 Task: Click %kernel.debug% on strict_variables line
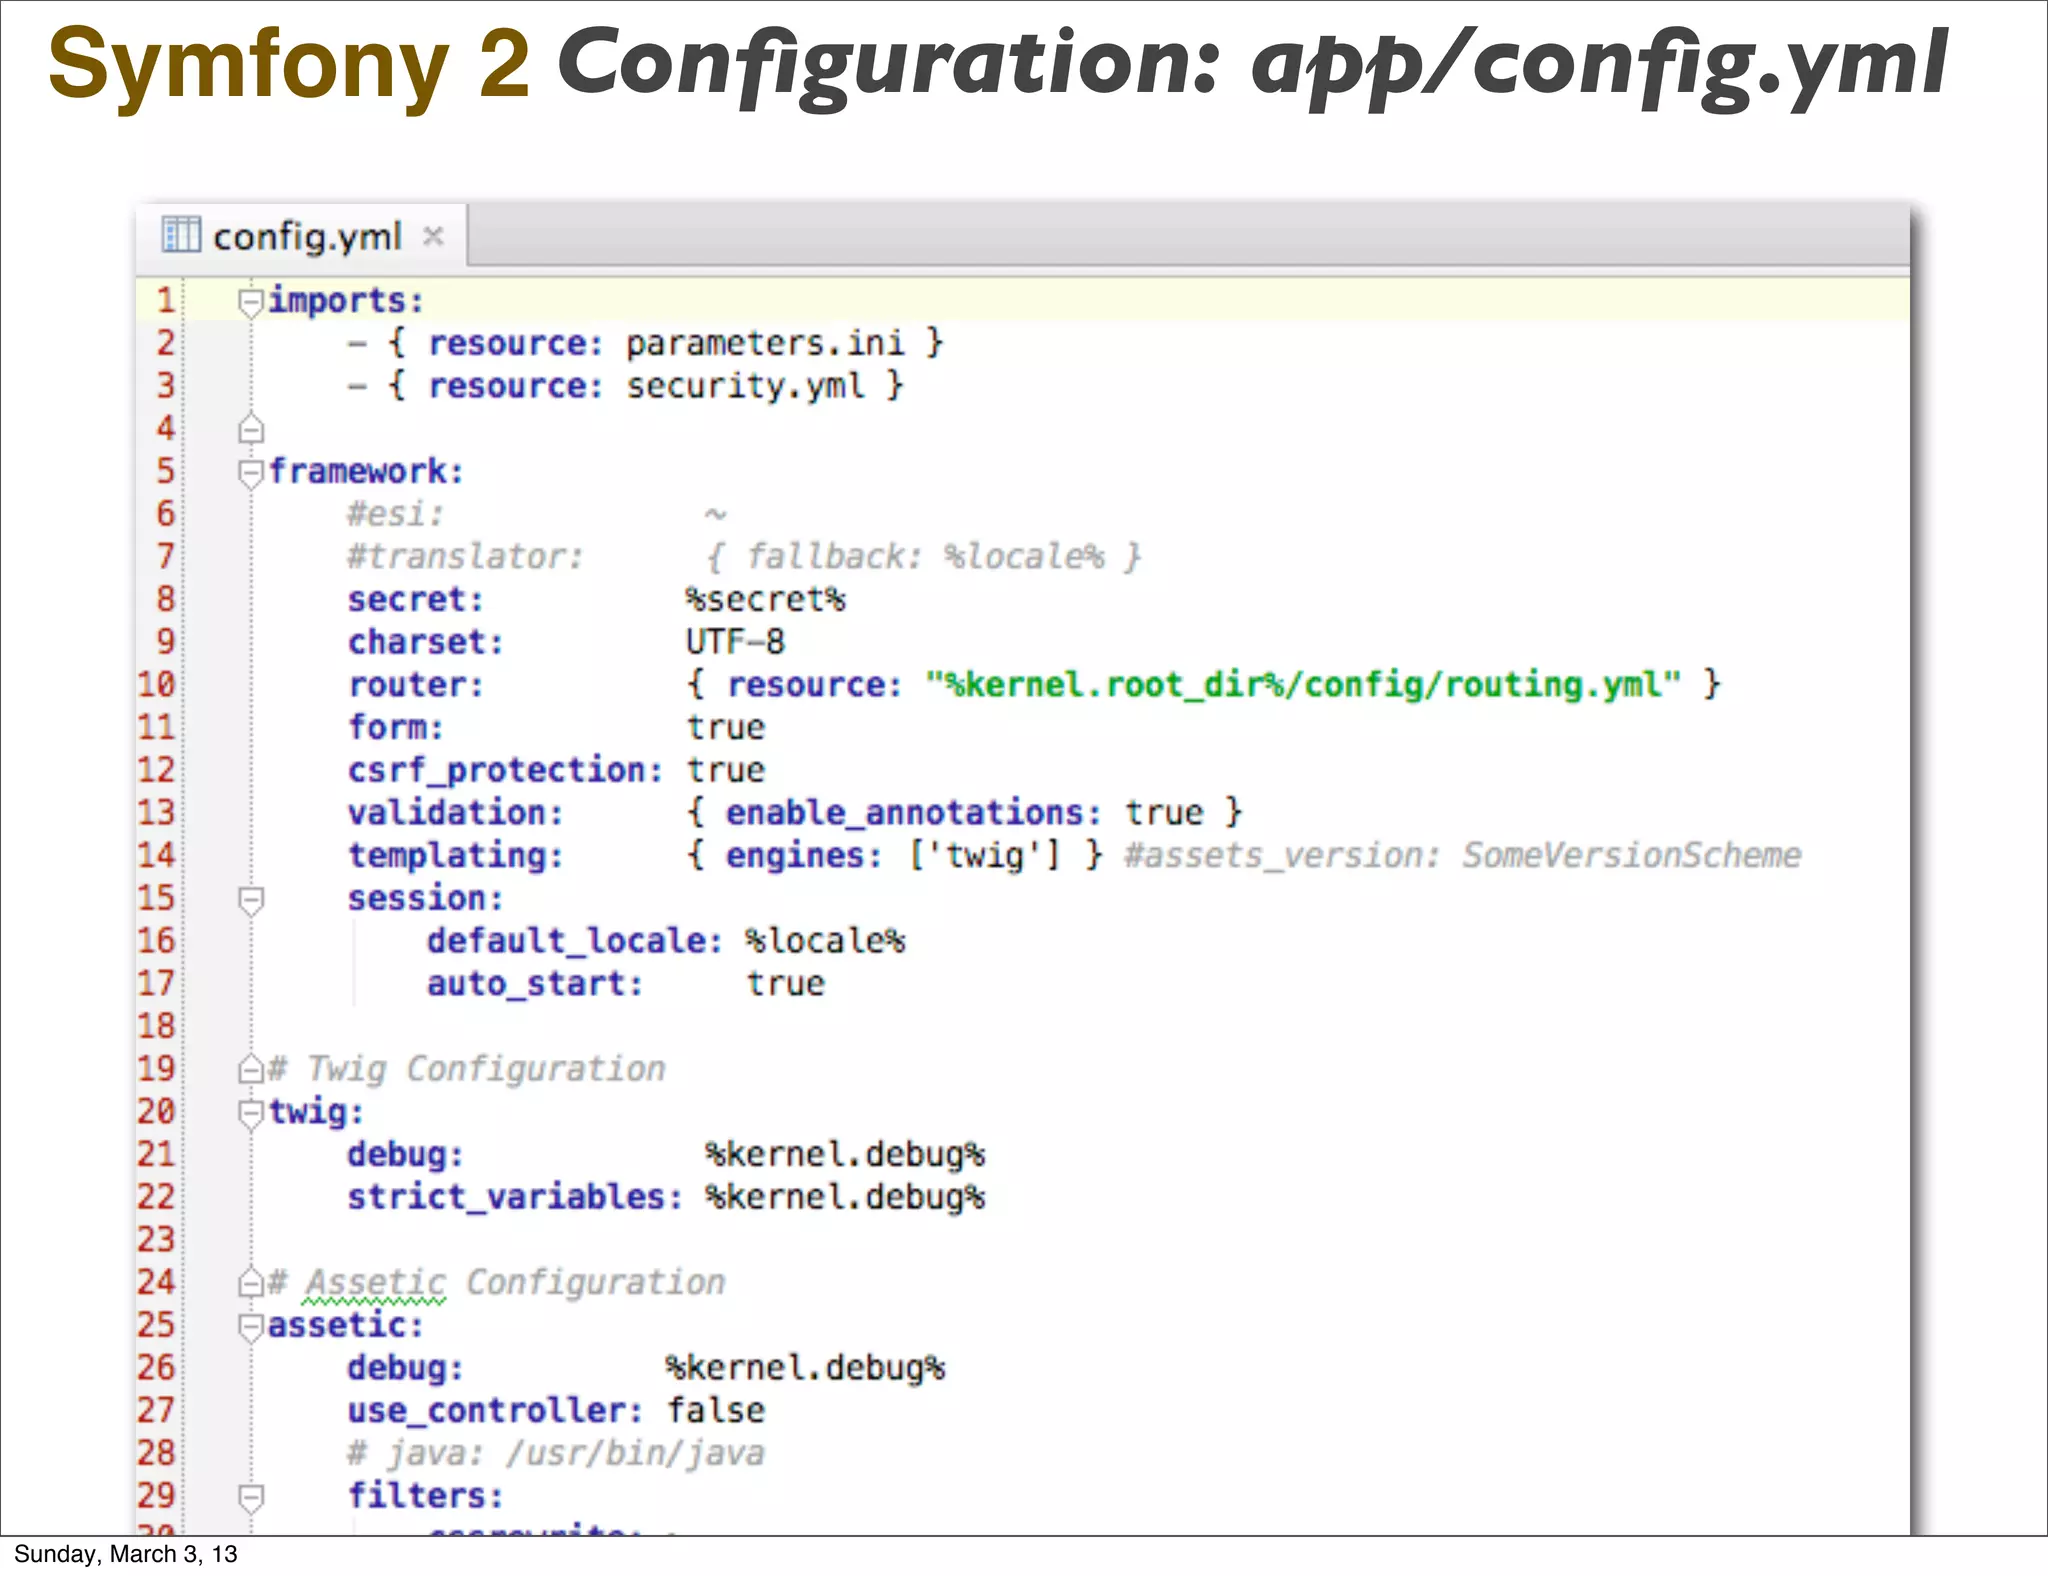(845, 1197)
